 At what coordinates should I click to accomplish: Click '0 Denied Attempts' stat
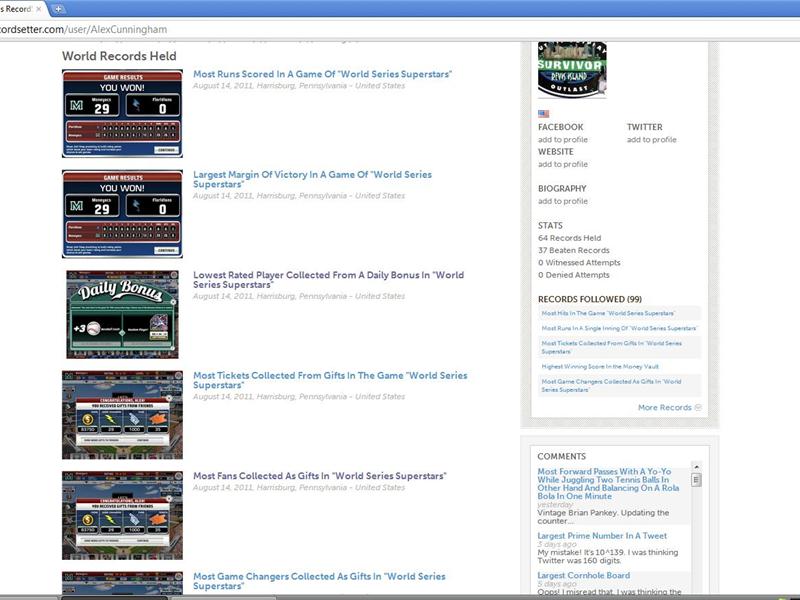tap(573, 274)
